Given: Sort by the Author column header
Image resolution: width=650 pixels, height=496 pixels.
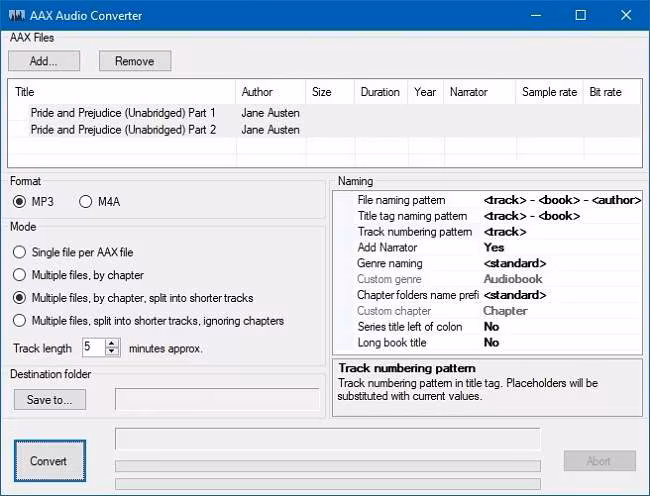Looking at the screenshot, I should click(271, 92).
